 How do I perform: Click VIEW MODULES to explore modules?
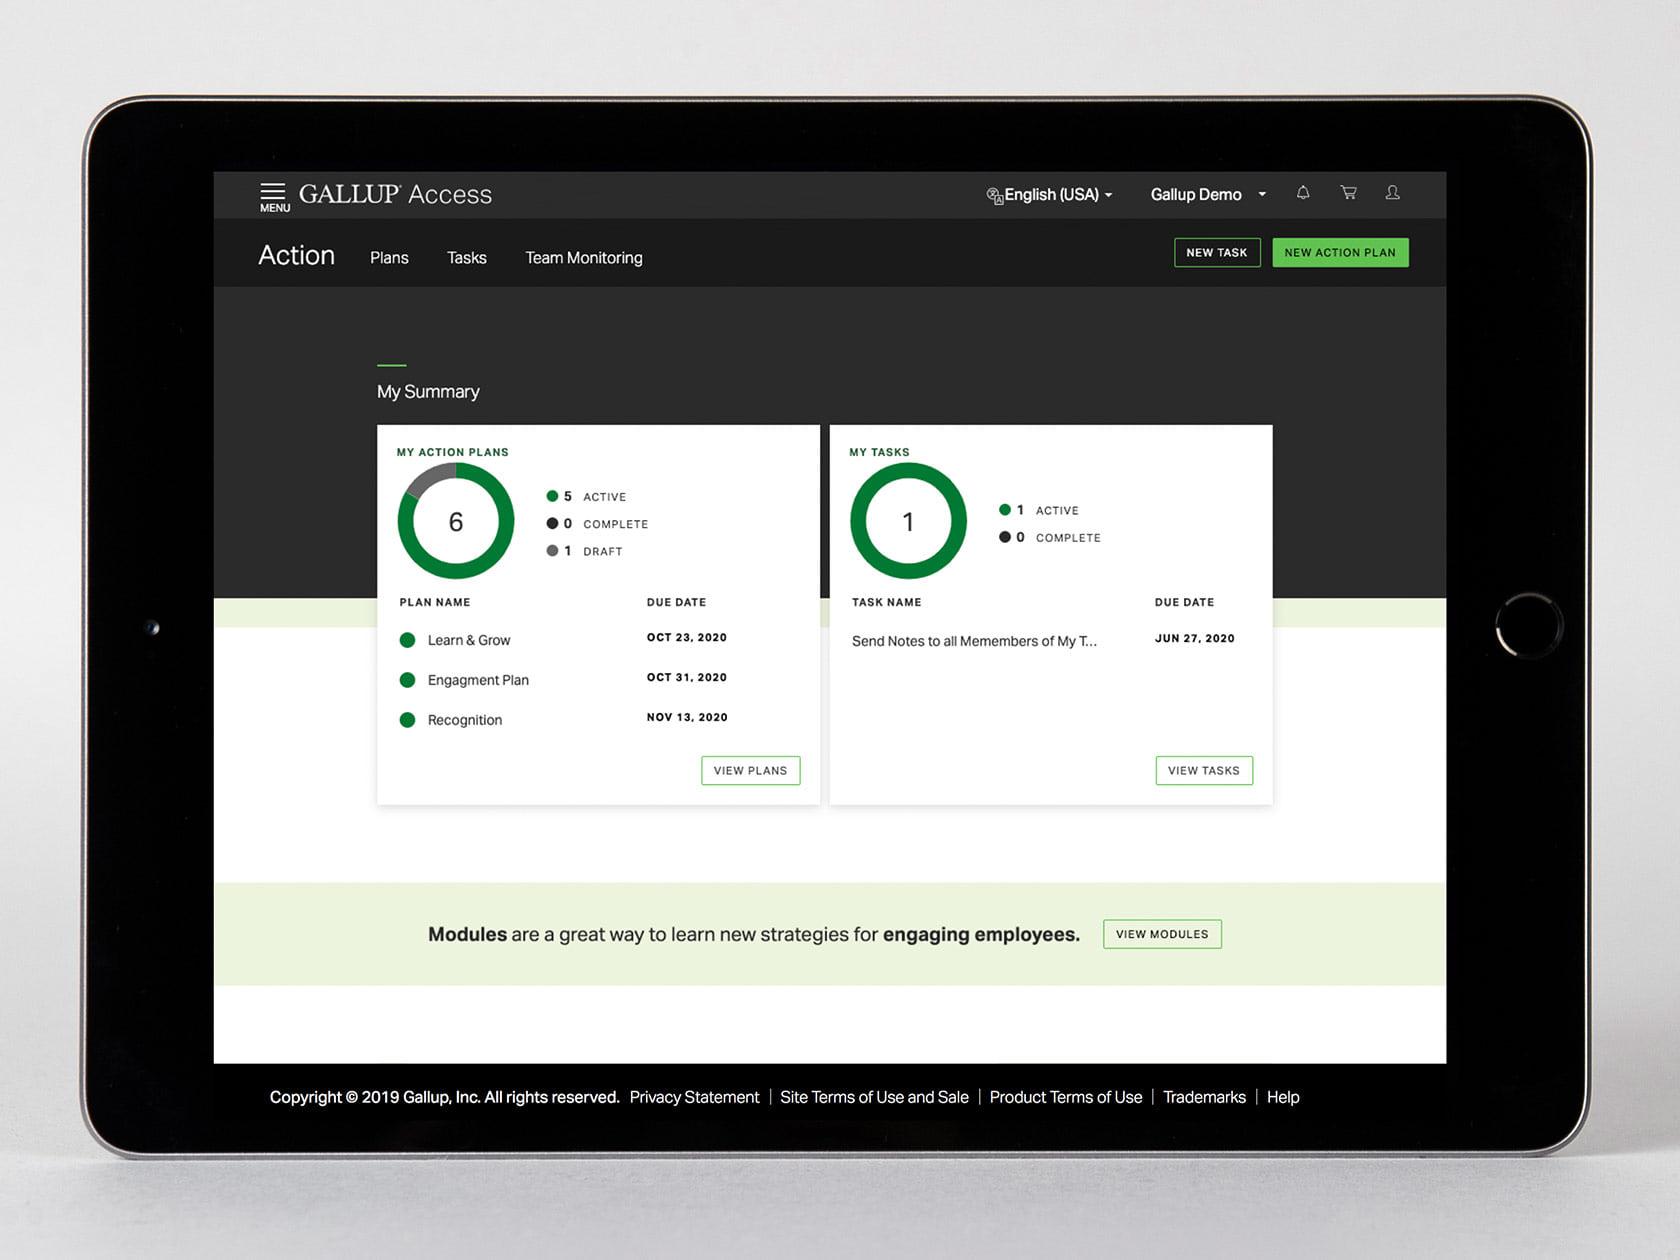(1161, 933)
